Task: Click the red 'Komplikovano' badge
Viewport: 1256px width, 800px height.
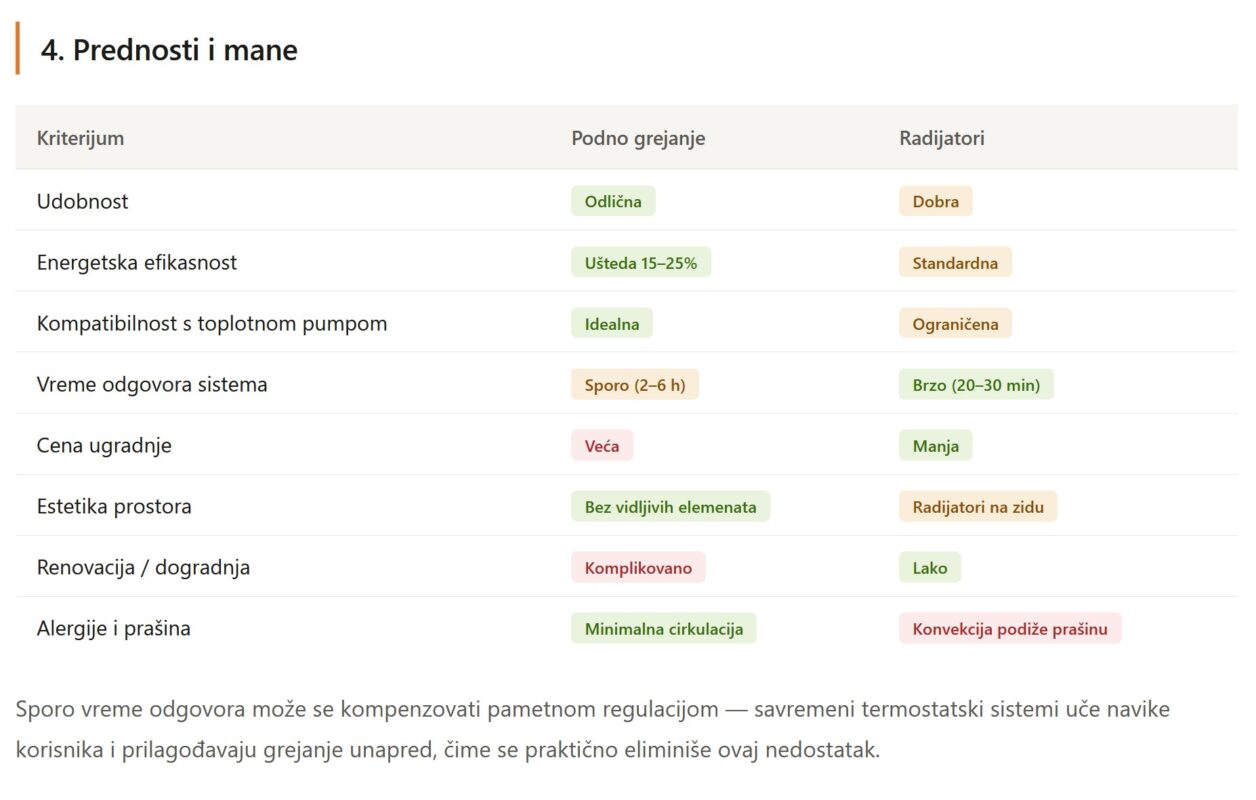Action: 638,568
